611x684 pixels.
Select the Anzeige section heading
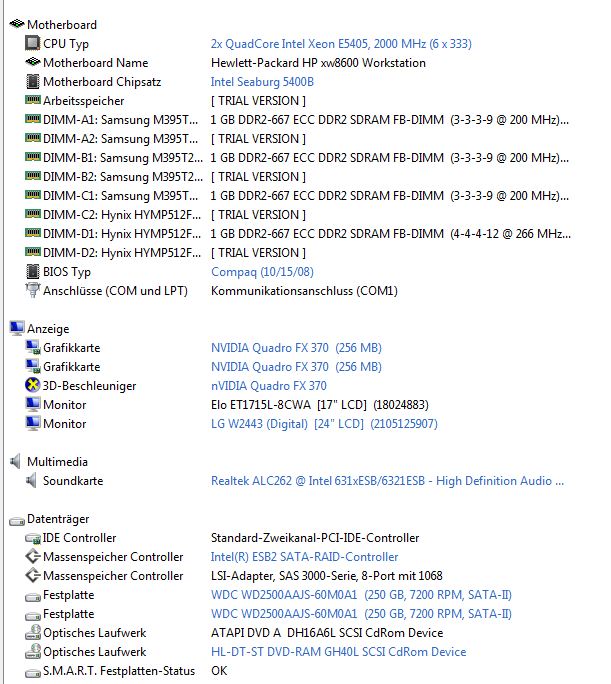(x=48, y=329)
